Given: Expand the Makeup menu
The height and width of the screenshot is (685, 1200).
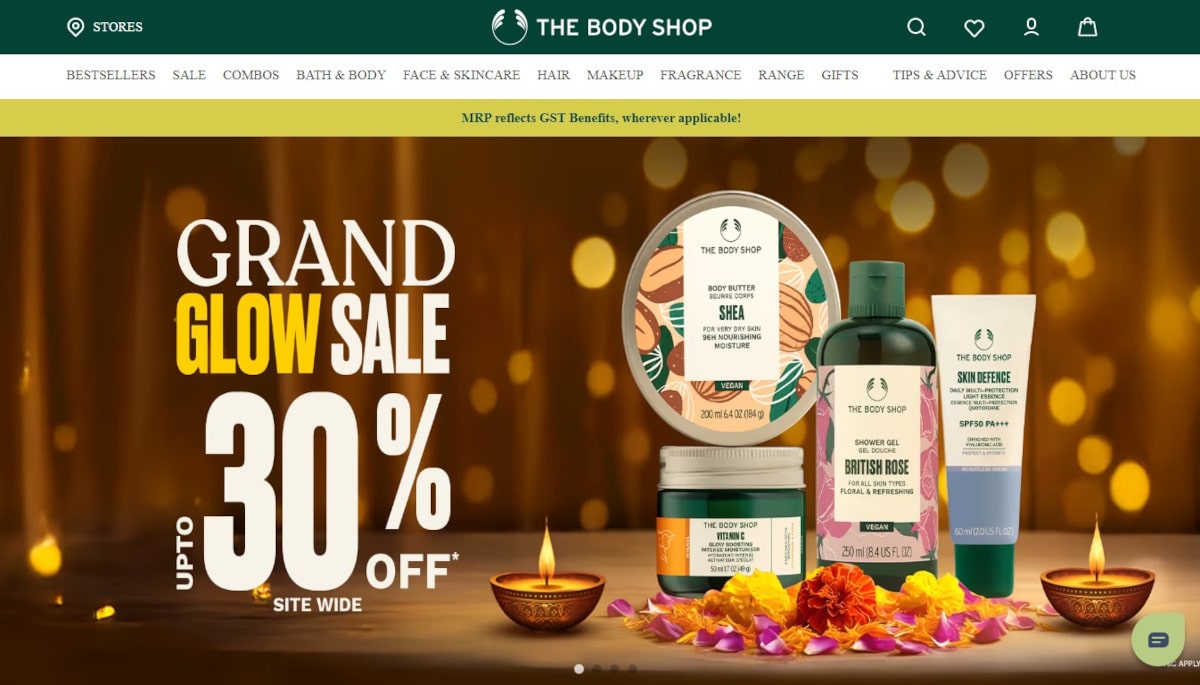Looking at the screenshot, I should (x=615, y=75).
